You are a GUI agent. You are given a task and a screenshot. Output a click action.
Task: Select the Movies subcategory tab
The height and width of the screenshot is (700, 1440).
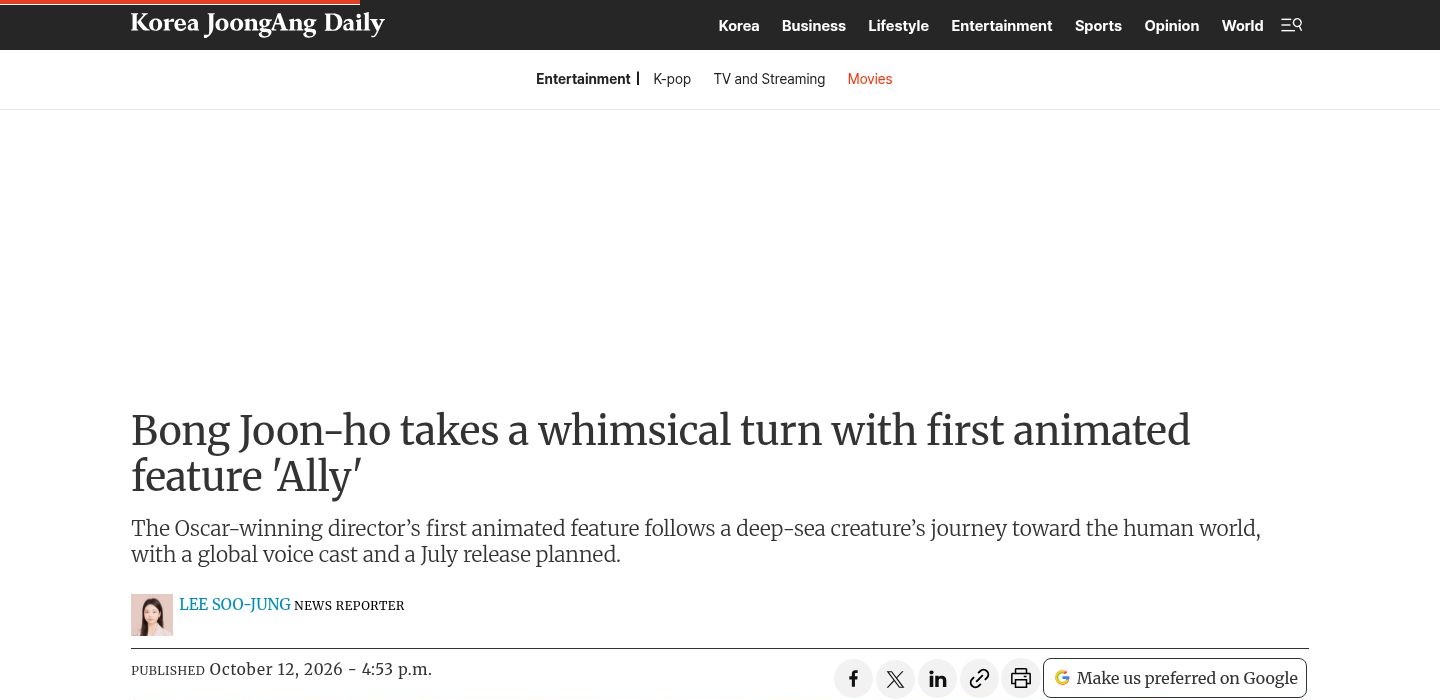pos(870,79)
